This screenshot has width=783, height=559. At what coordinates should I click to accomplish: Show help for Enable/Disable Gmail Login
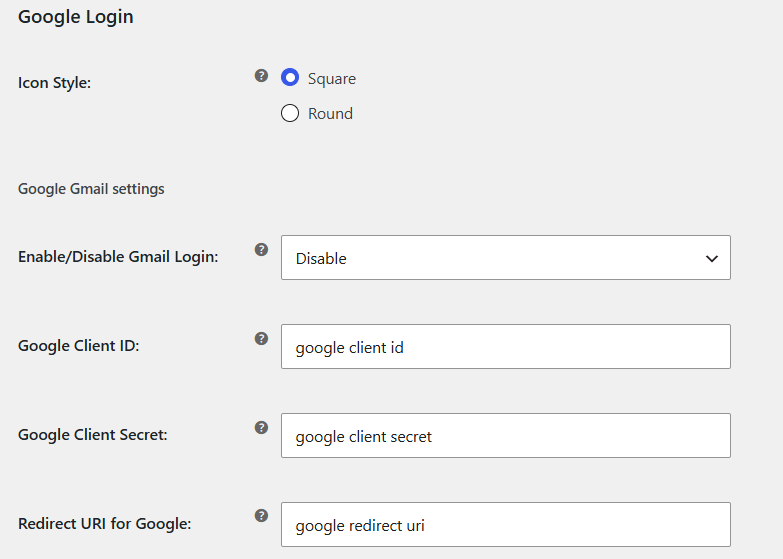pyautogui.click(x=261, y=250)
